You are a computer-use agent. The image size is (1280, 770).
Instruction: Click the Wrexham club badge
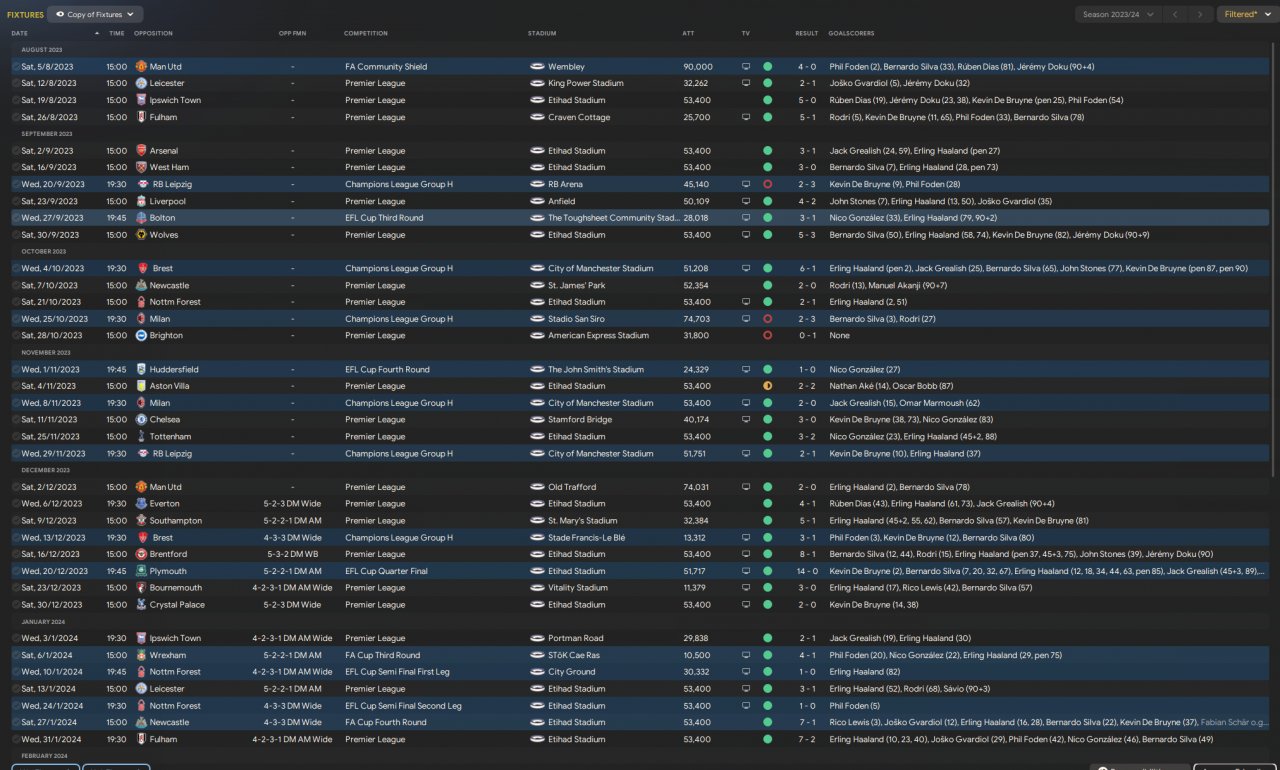[x=141, y=655]
